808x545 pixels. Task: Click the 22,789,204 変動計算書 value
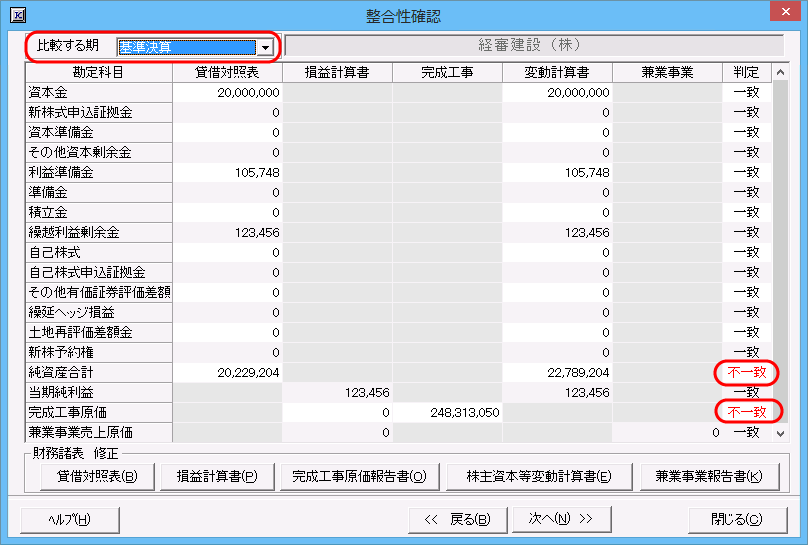578,373
